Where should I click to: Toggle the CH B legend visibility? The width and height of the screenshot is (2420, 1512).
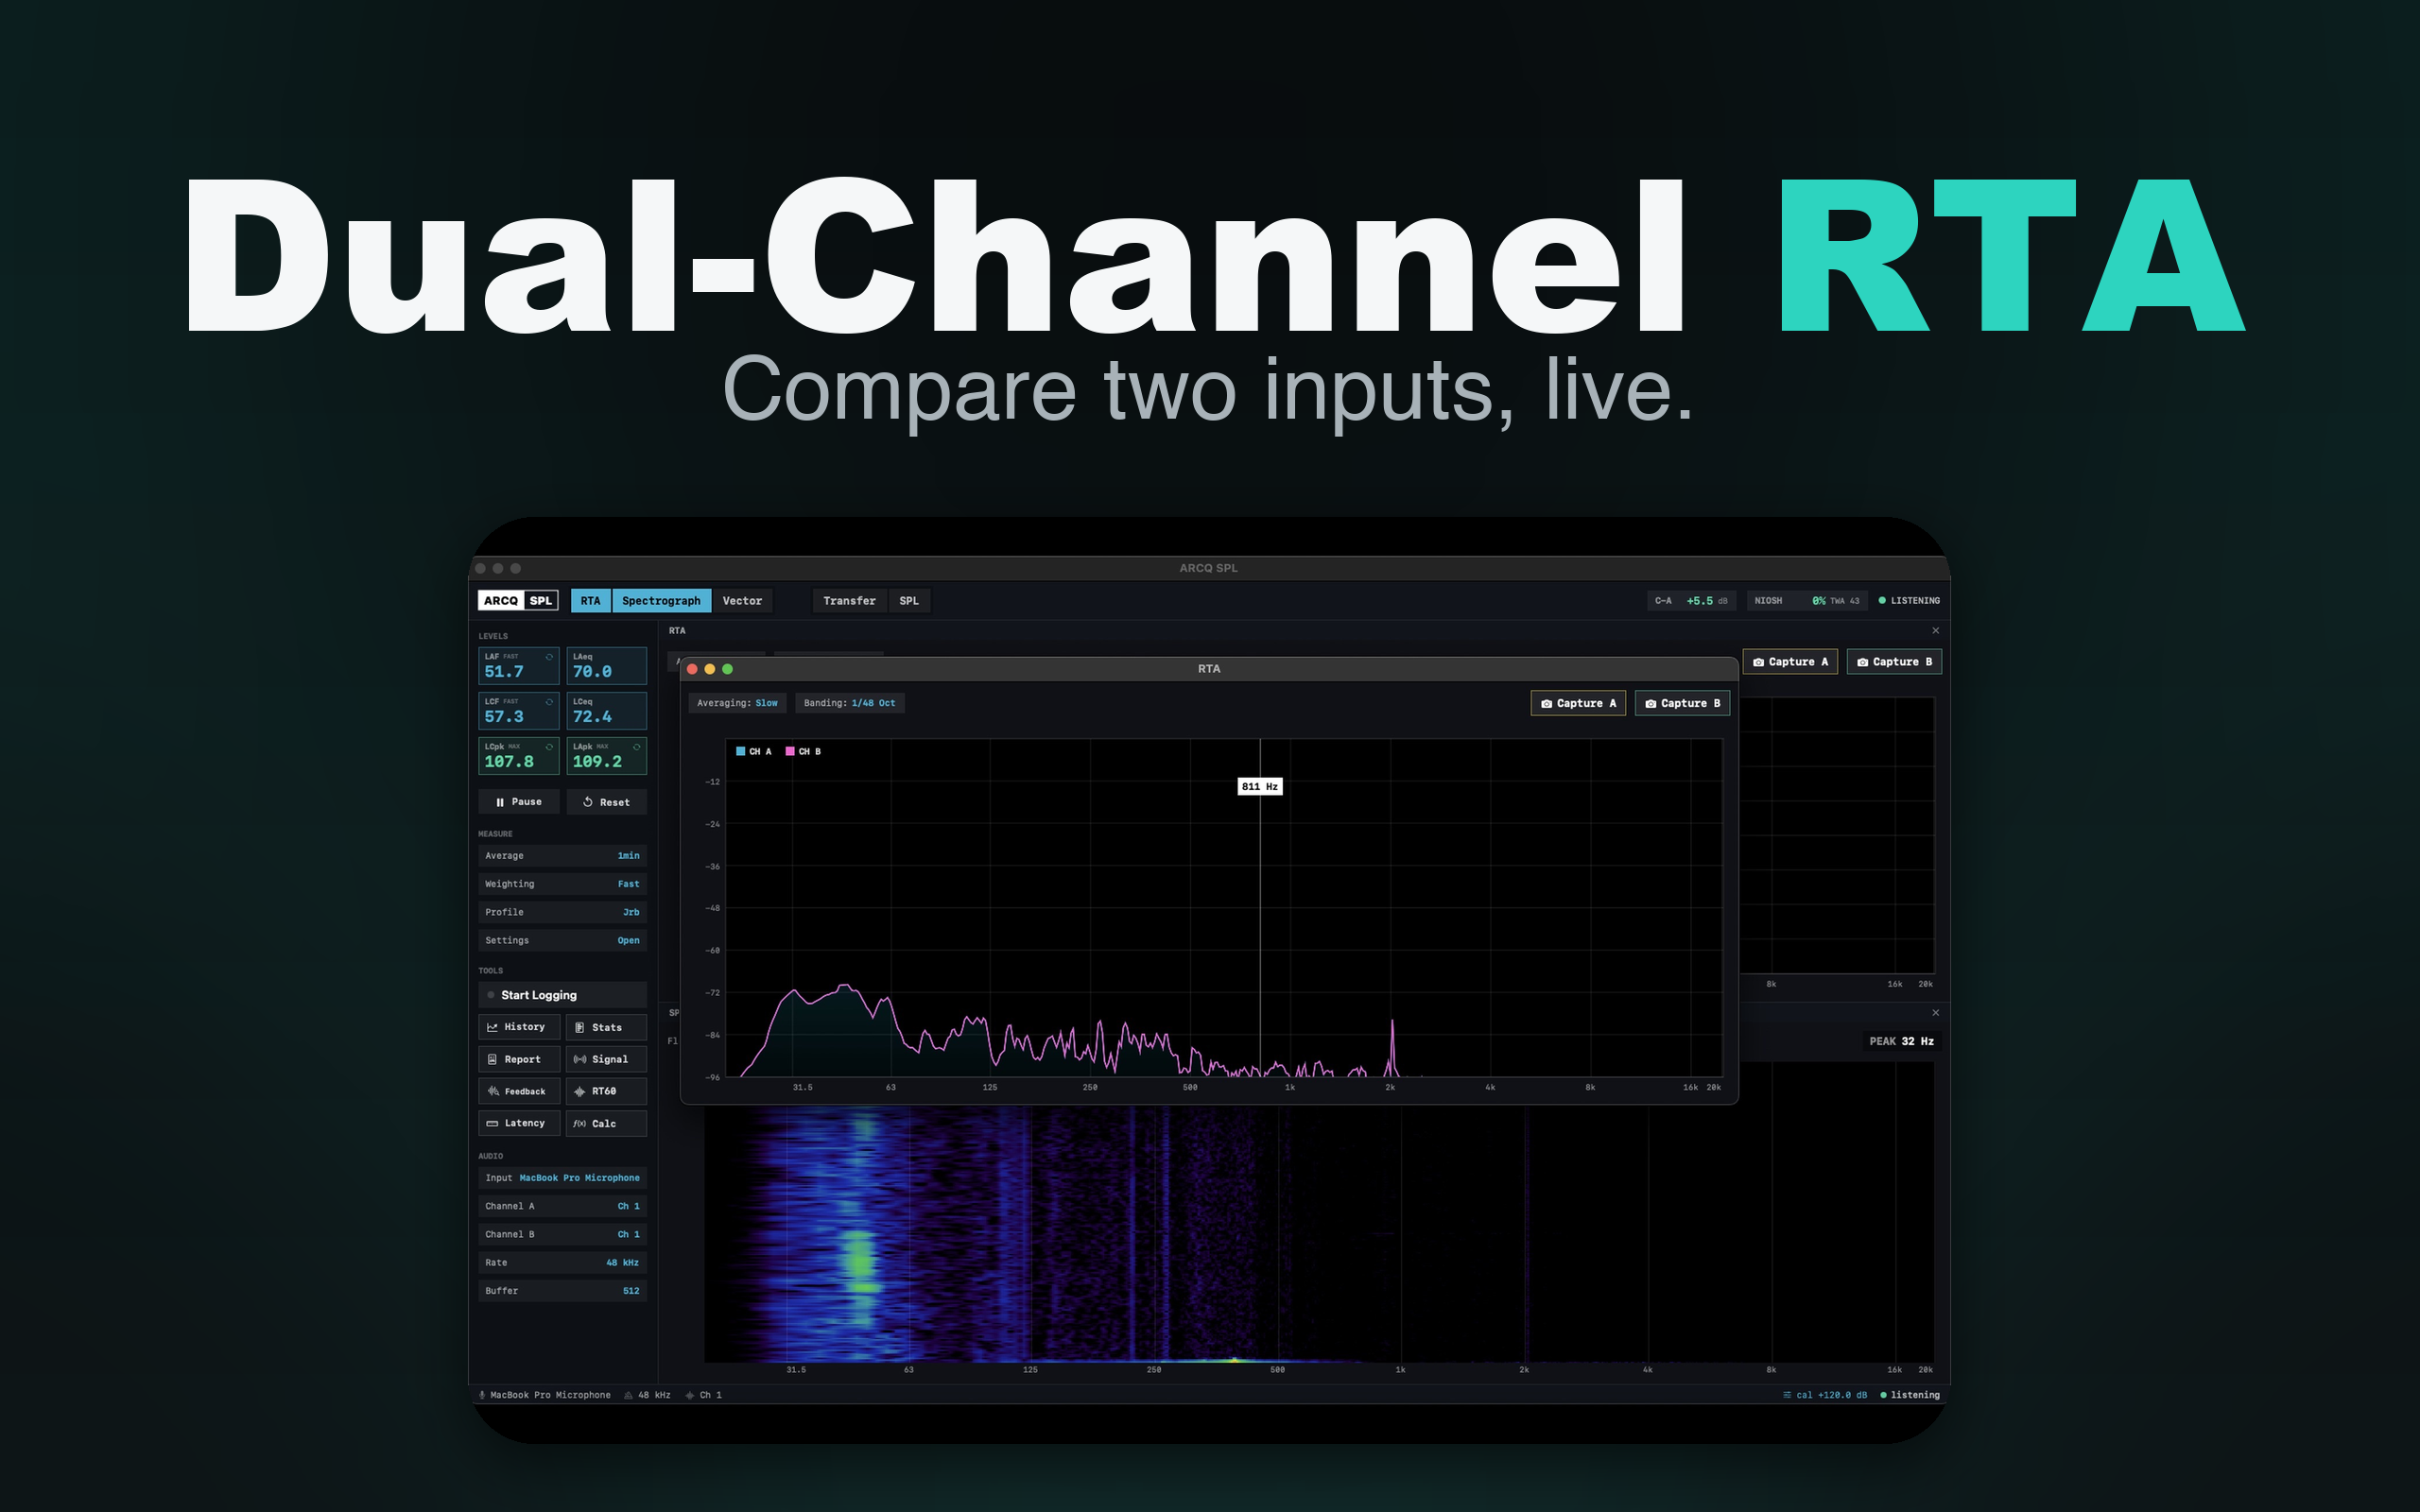coord(804,751)
